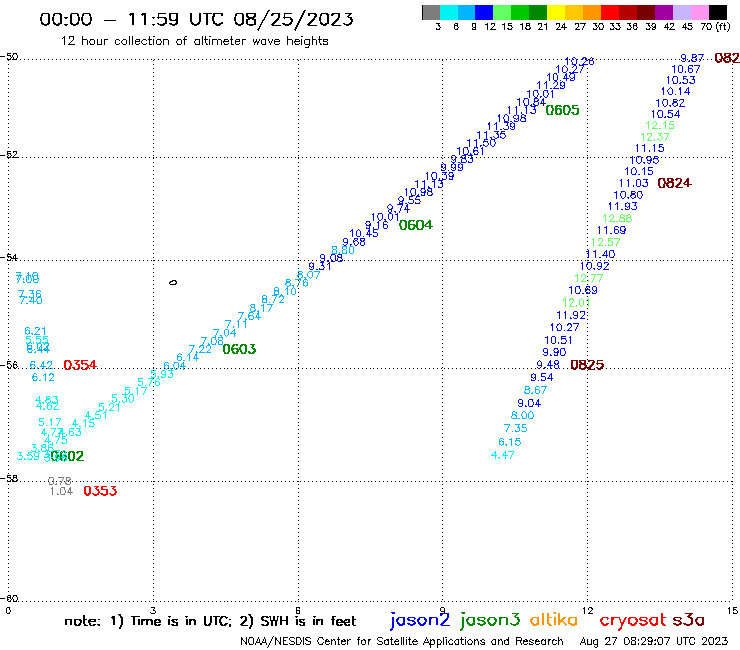The width and height of the screenshot is (740, 650).
Task: Click the wave height value 10.28
Action: (x=579, y=61)
